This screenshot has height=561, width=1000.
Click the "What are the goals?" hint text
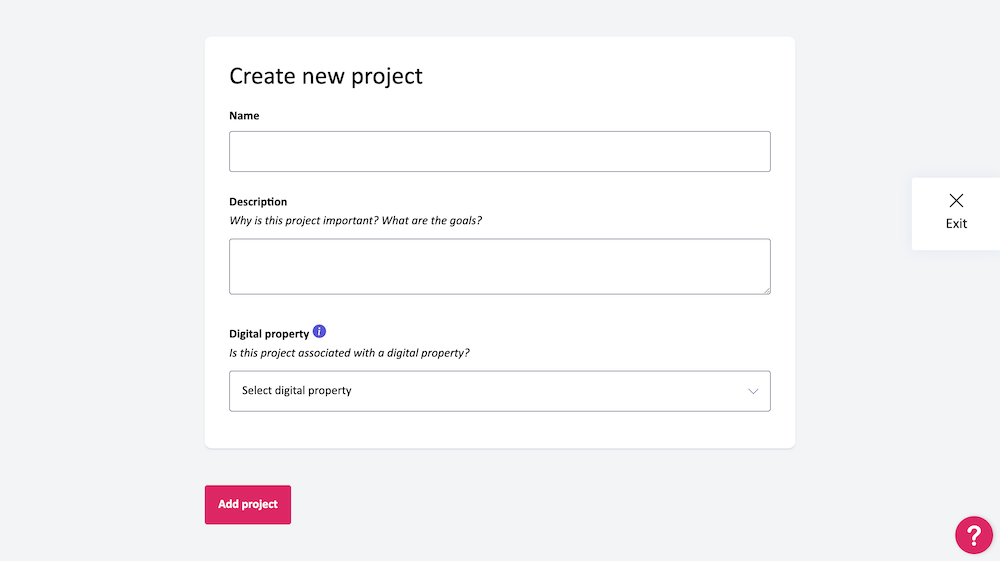coord(432,221)
